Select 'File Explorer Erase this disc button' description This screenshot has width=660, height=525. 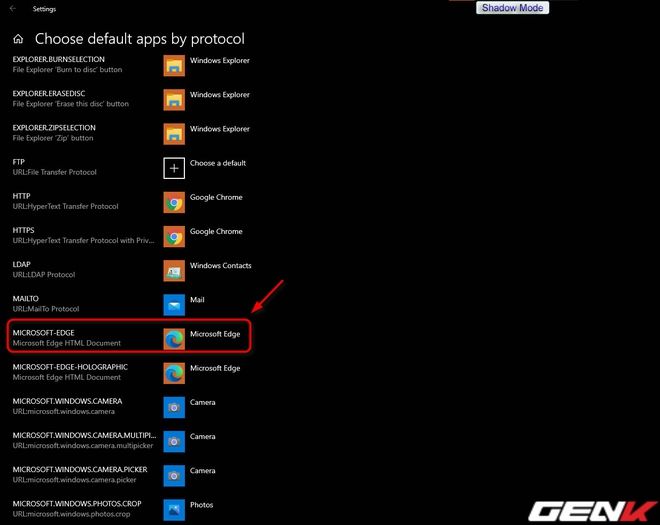(71, 104)
